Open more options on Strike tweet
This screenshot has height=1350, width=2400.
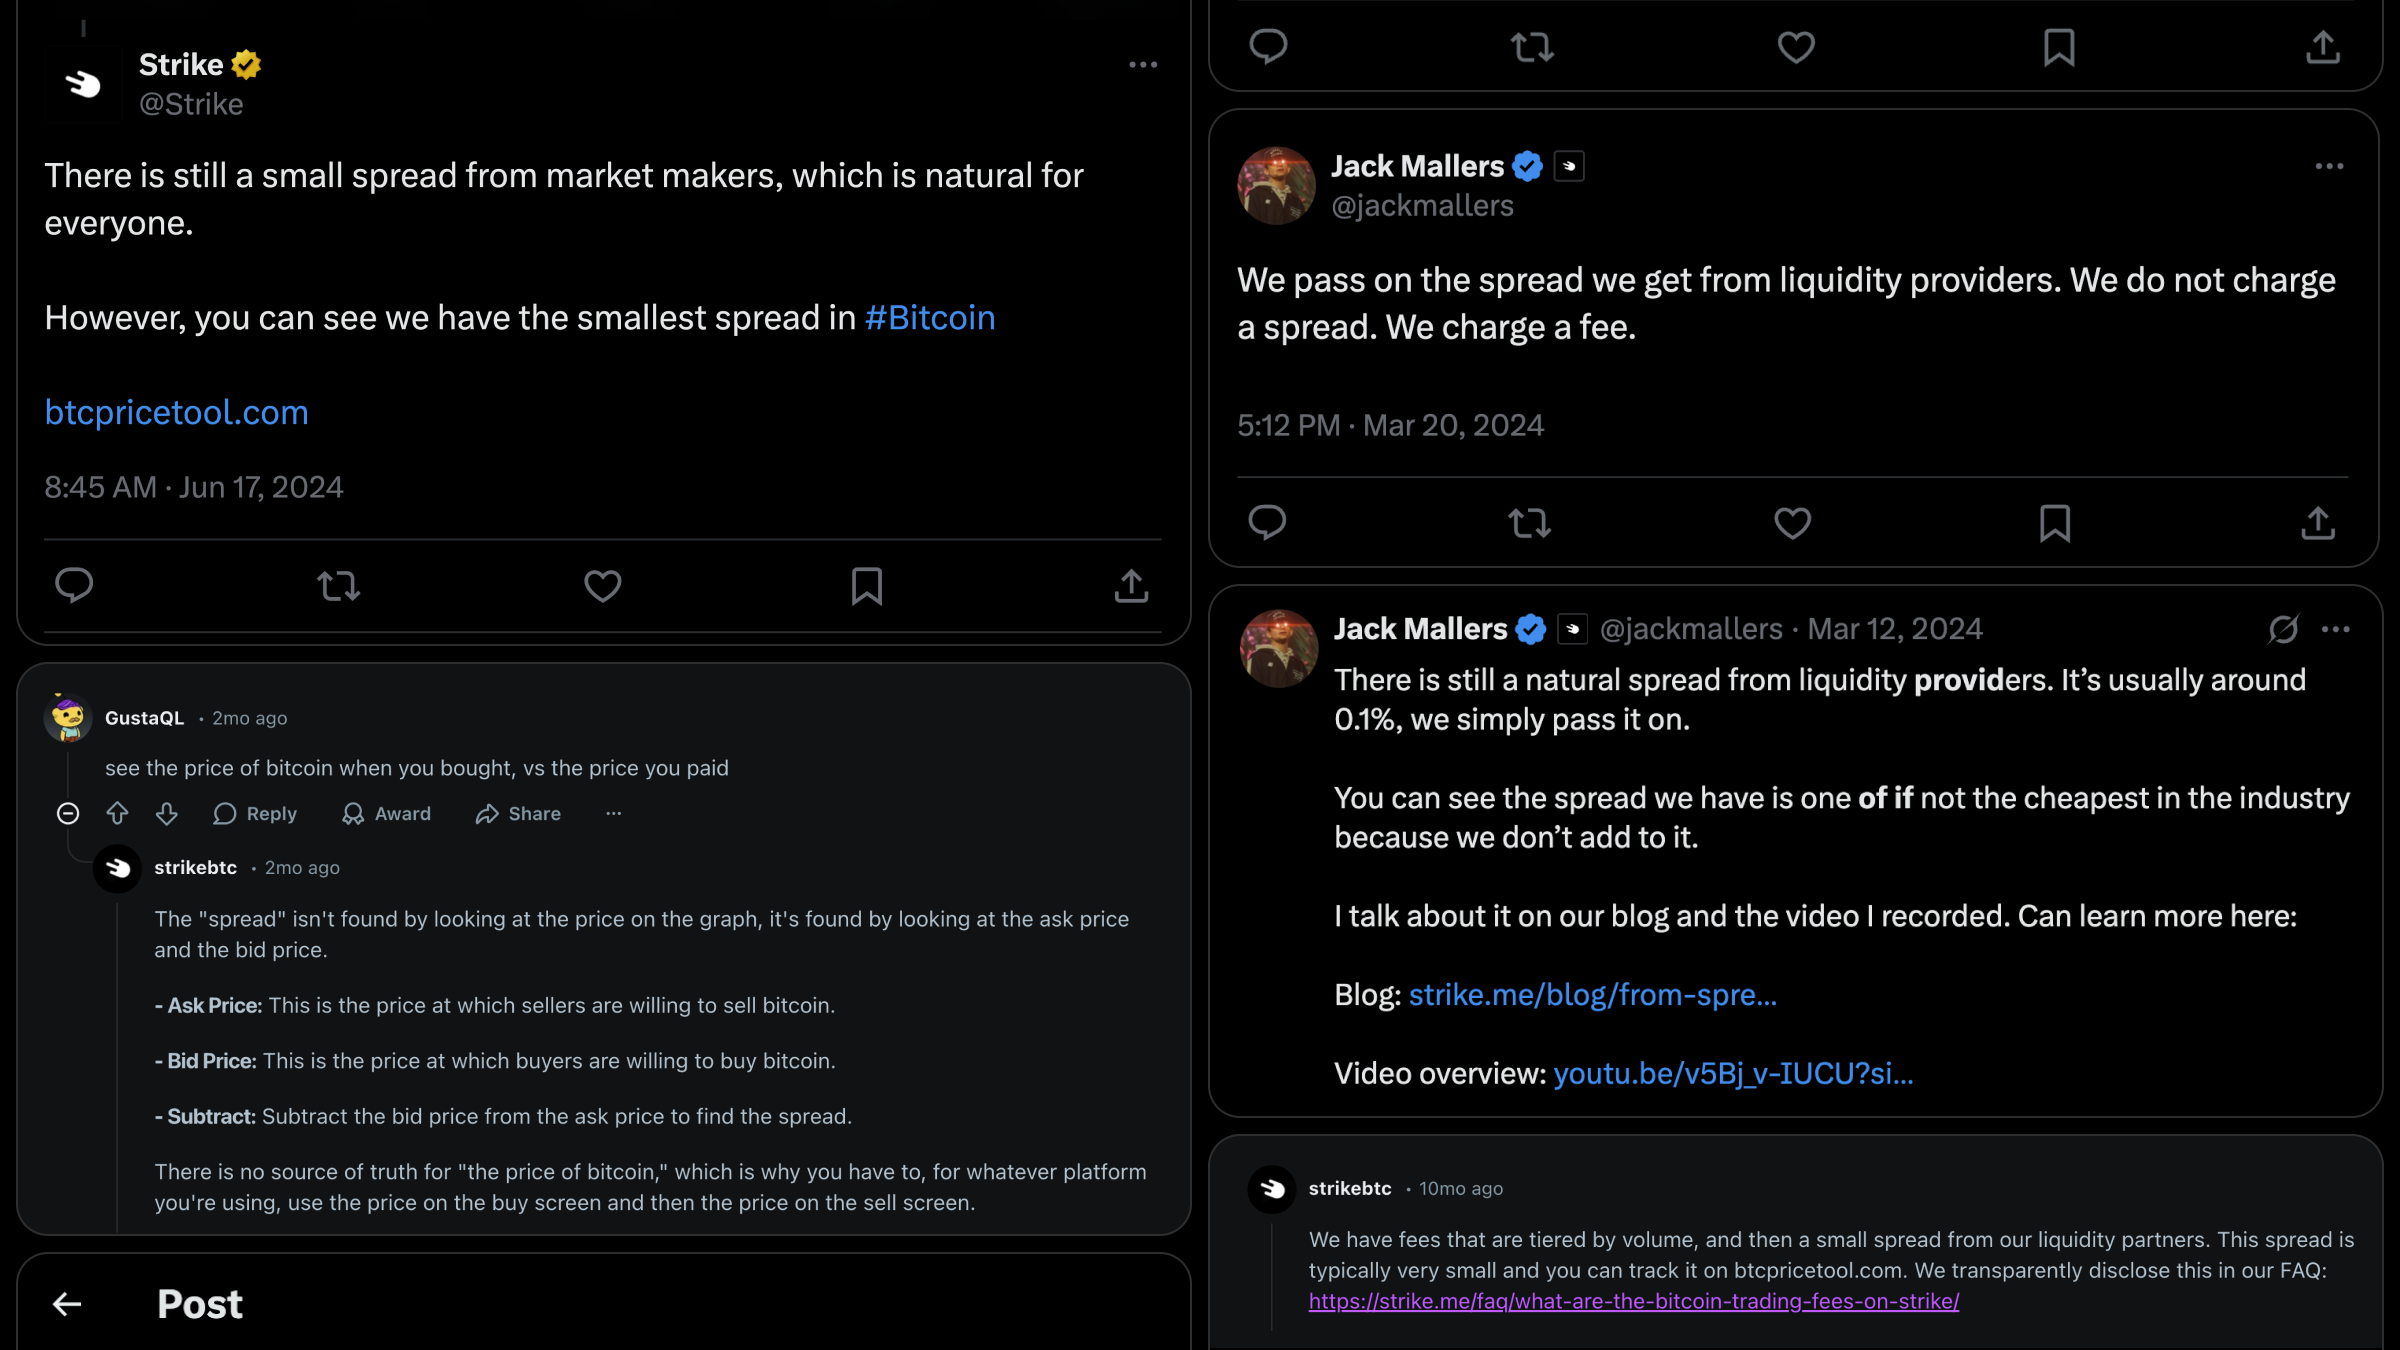[x=1143, y=65]
